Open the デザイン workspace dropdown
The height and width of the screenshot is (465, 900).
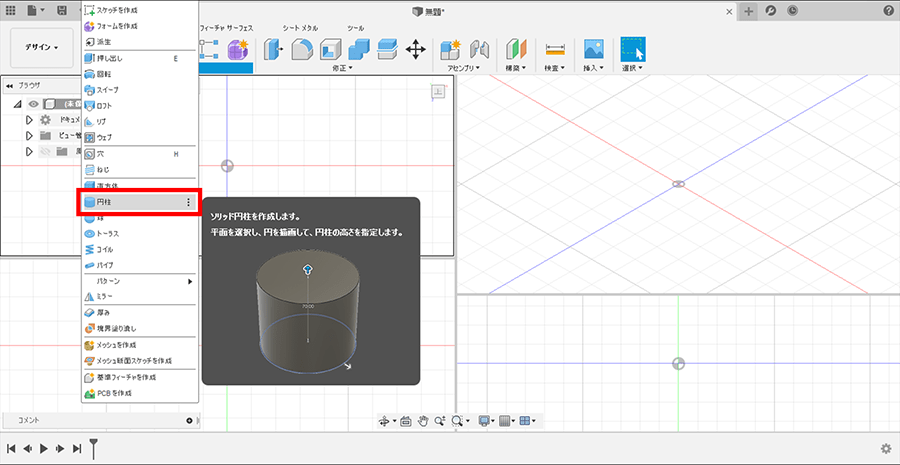click(x=42, y=47)
